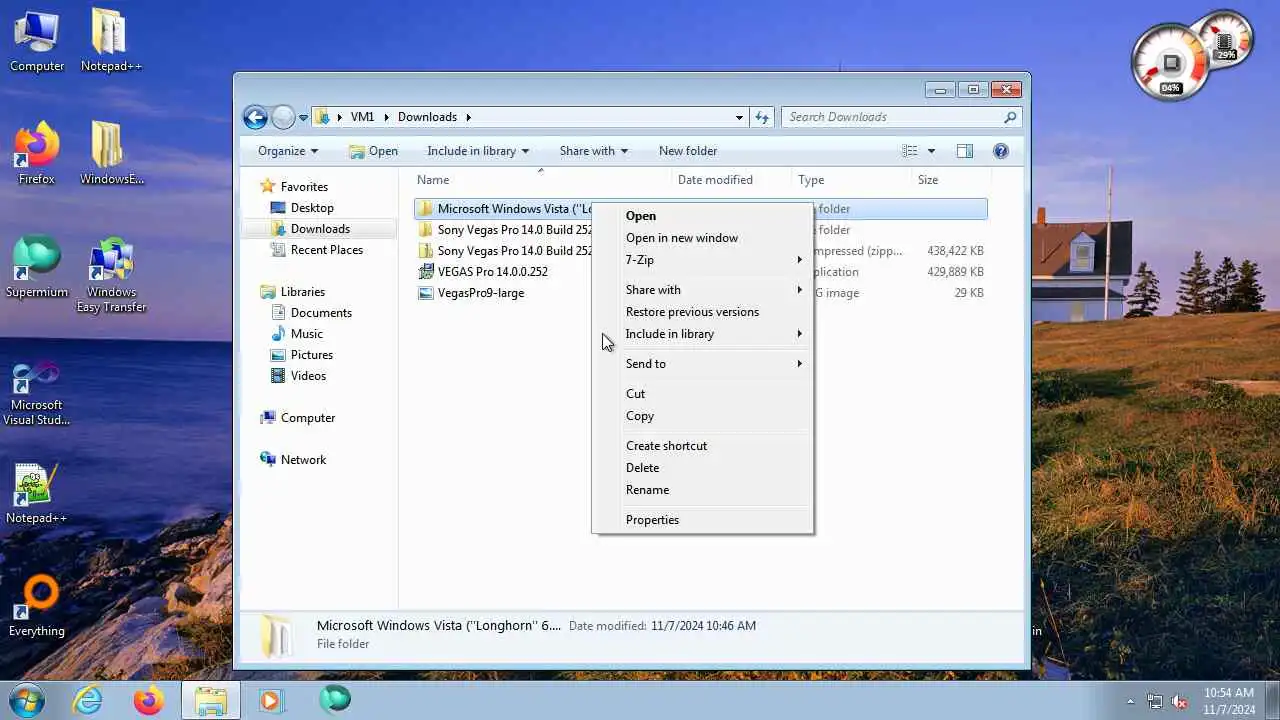Launch Supermium desktop shortcut
This screenshot has width=1280, height=720.
[37, 267]
